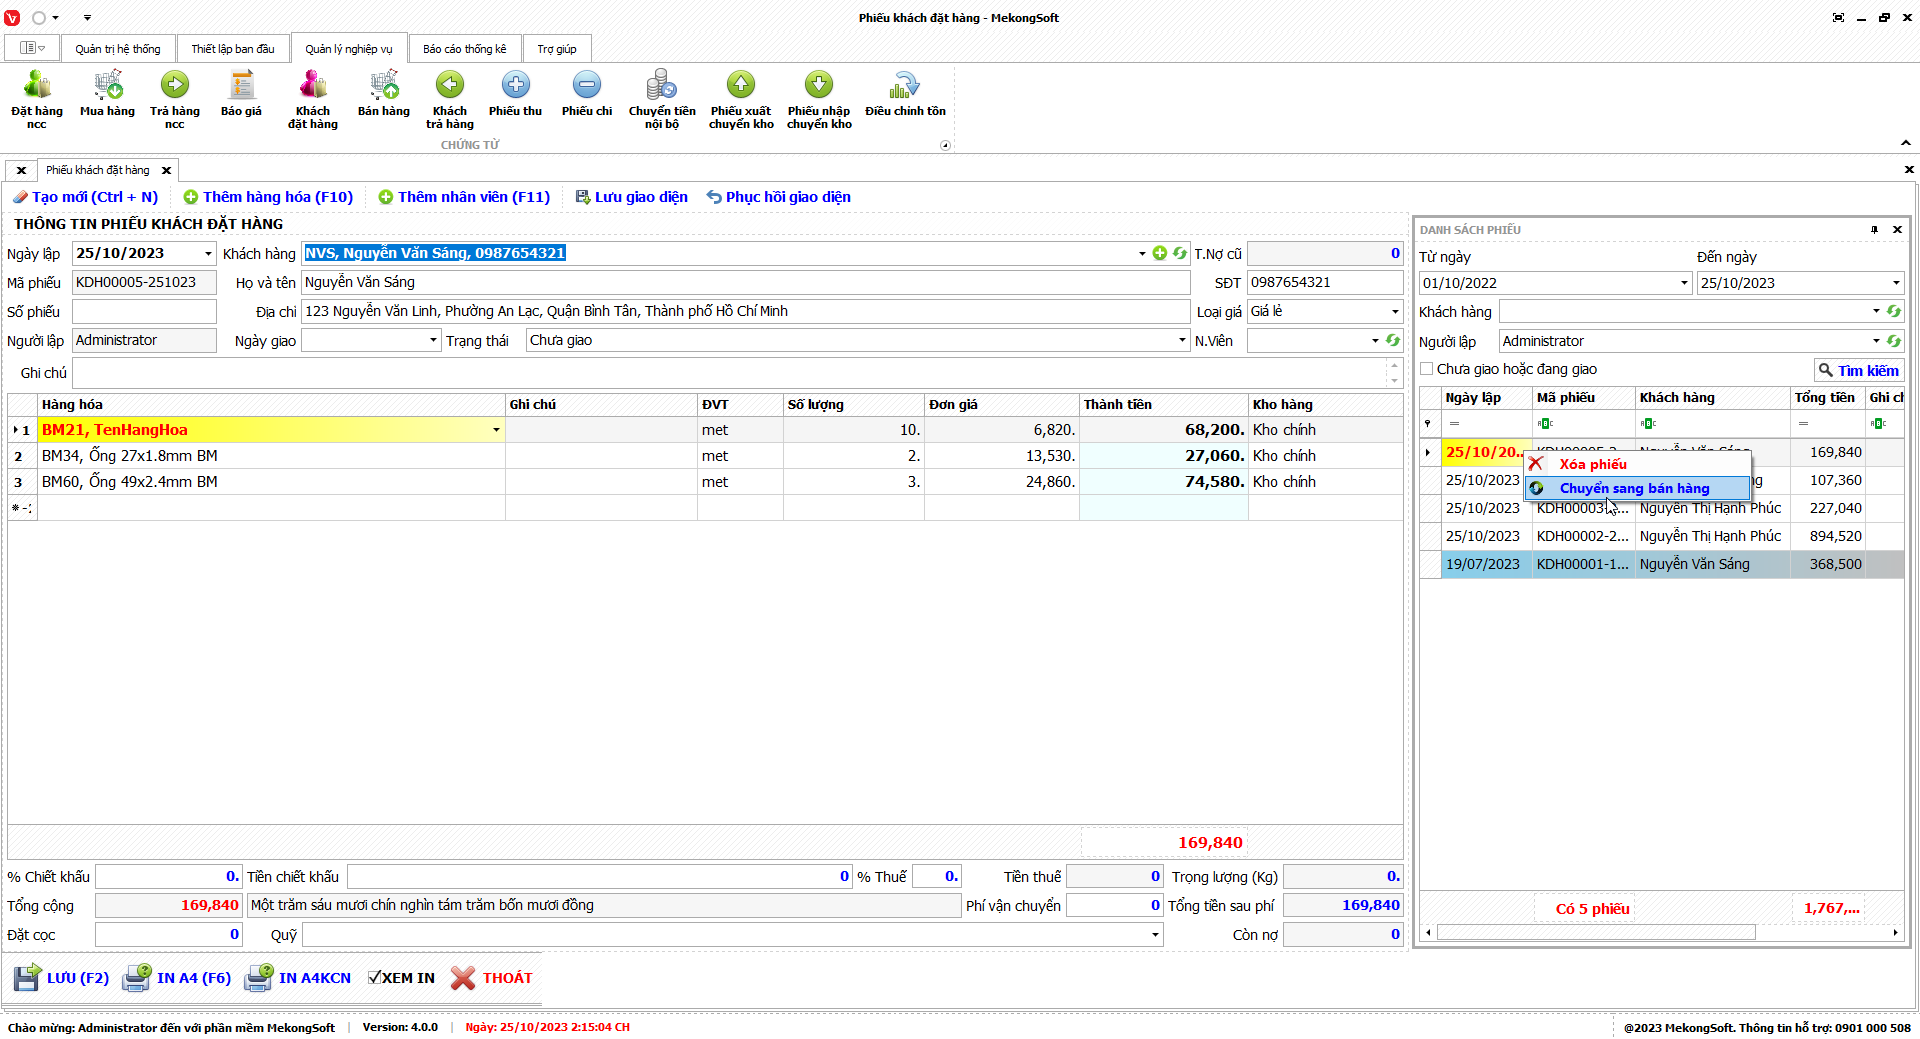
Task: Click the Tìm kiếm search button
Action: pyautogui.click(x=1858, y=370)
